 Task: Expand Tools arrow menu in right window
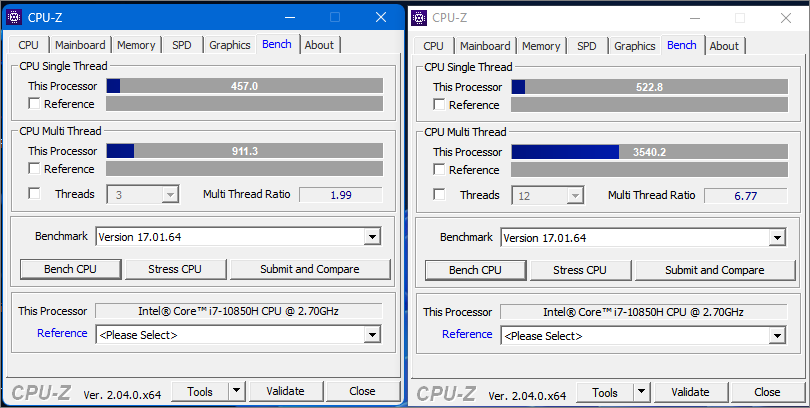point(642,393)
